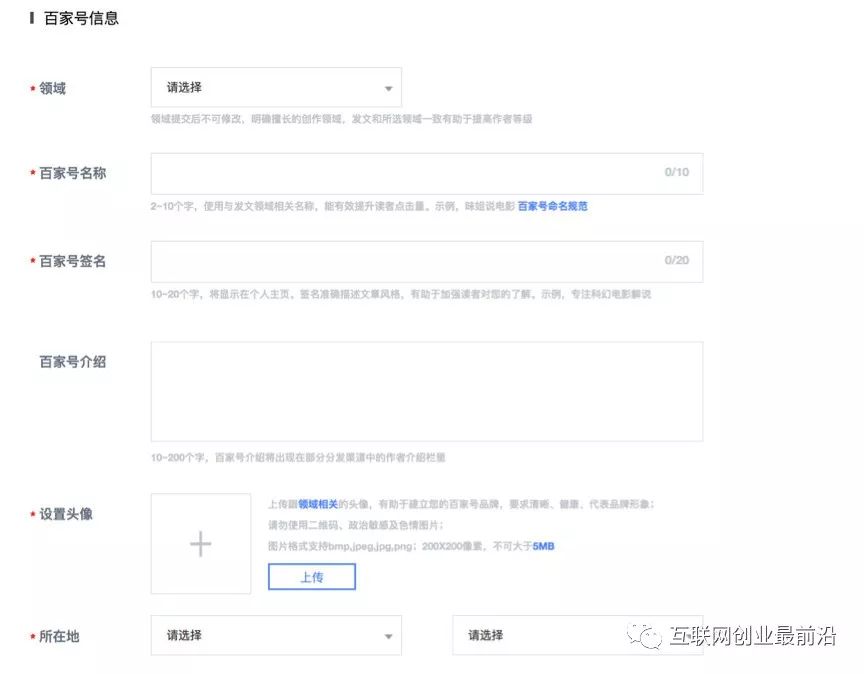
Task: Click the 0/20 character counter
Action: [677, 260]
